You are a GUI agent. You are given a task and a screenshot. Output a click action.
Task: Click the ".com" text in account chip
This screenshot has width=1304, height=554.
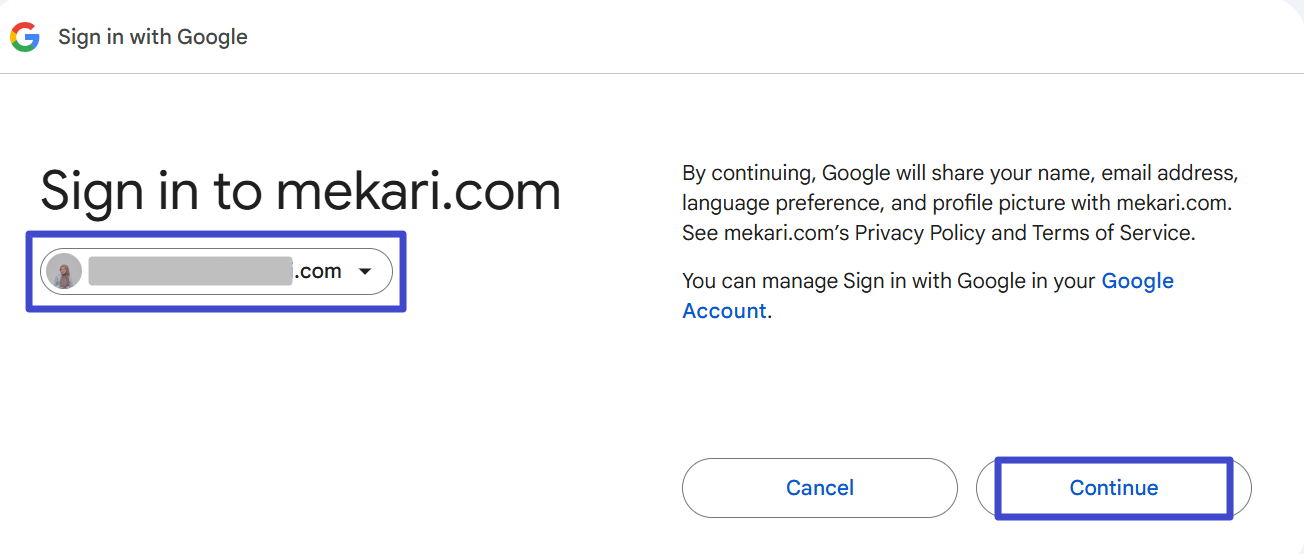point(318,271)
